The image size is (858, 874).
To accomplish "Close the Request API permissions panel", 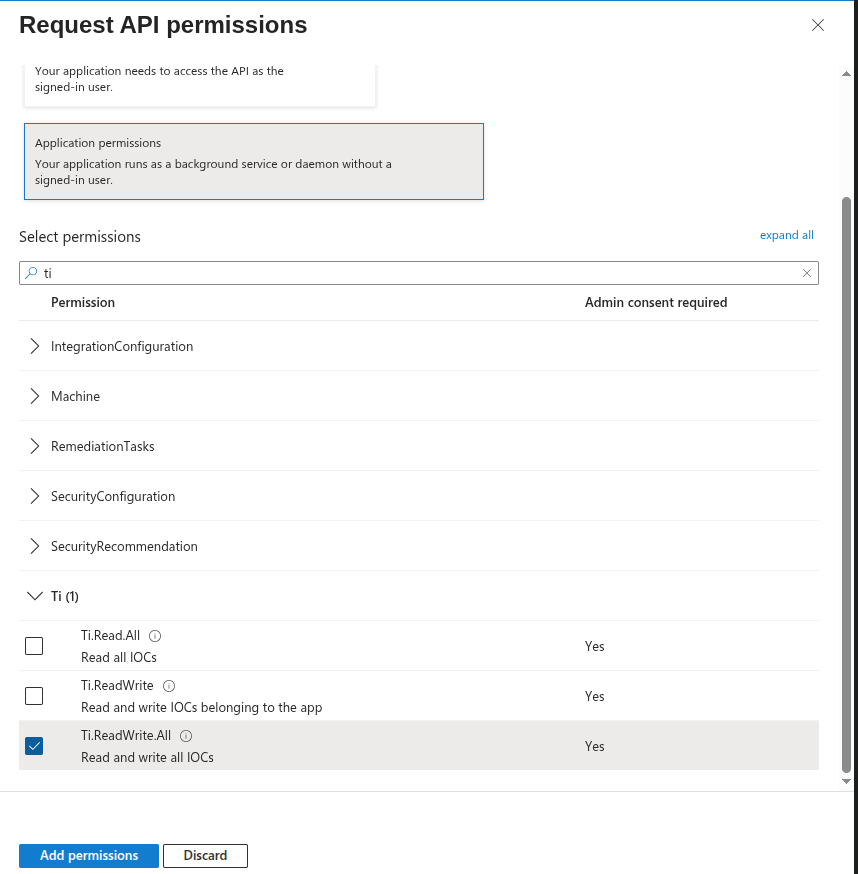I will coord(818,26).
